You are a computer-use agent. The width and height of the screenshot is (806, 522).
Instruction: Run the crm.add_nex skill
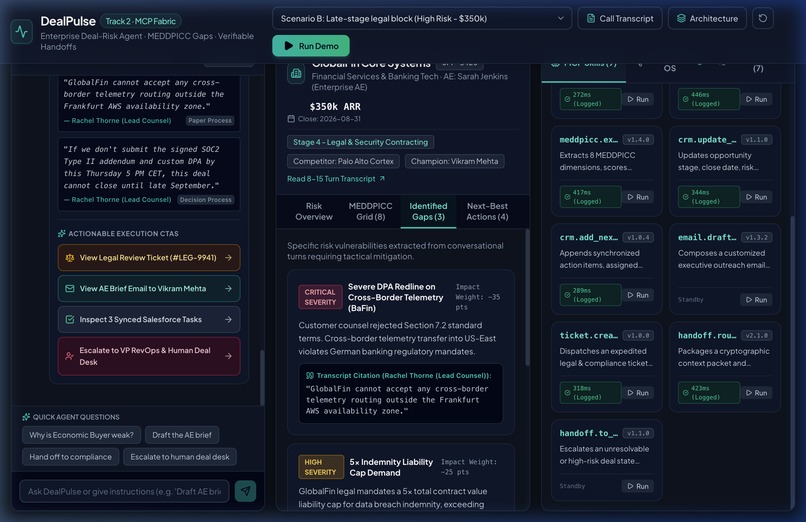(638, 295)
